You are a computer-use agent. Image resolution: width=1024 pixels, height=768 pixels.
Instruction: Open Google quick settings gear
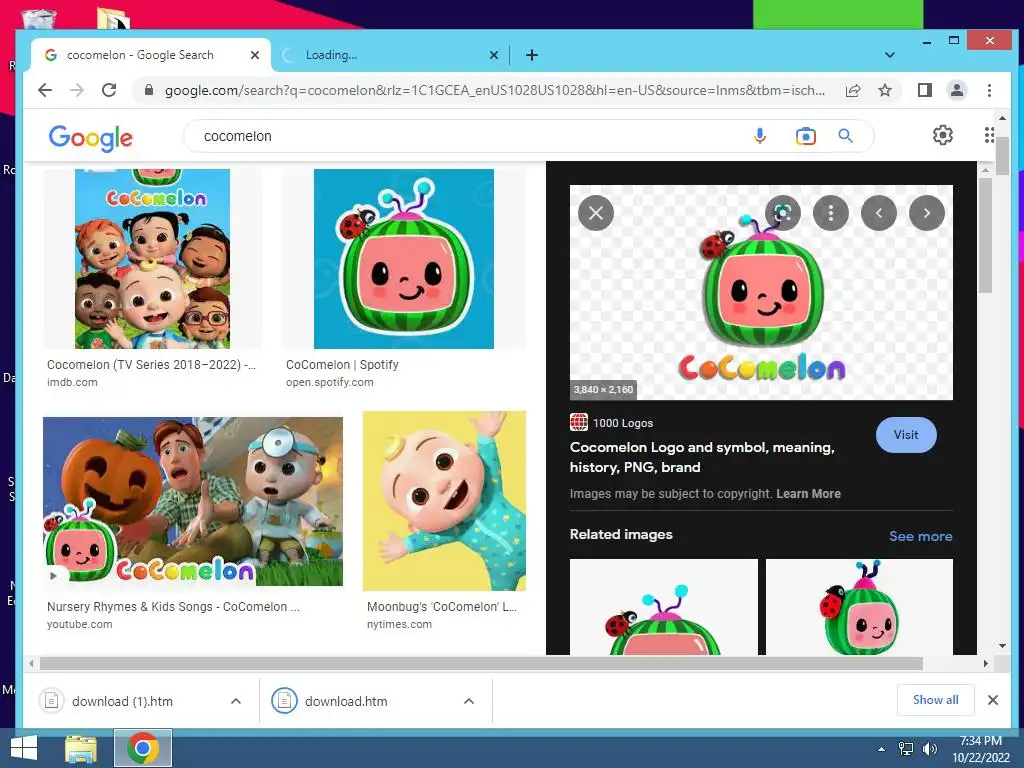point(942,135)
